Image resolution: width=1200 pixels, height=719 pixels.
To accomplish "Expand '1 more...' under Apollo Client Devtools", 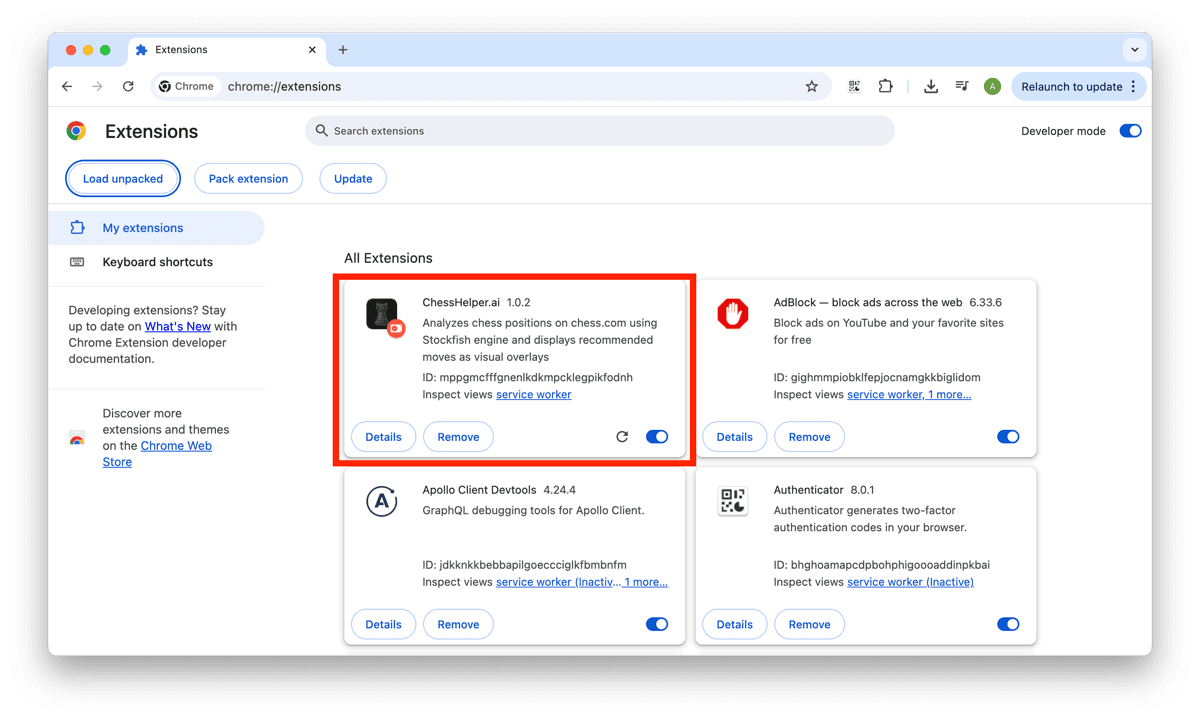I will point(646,581).
